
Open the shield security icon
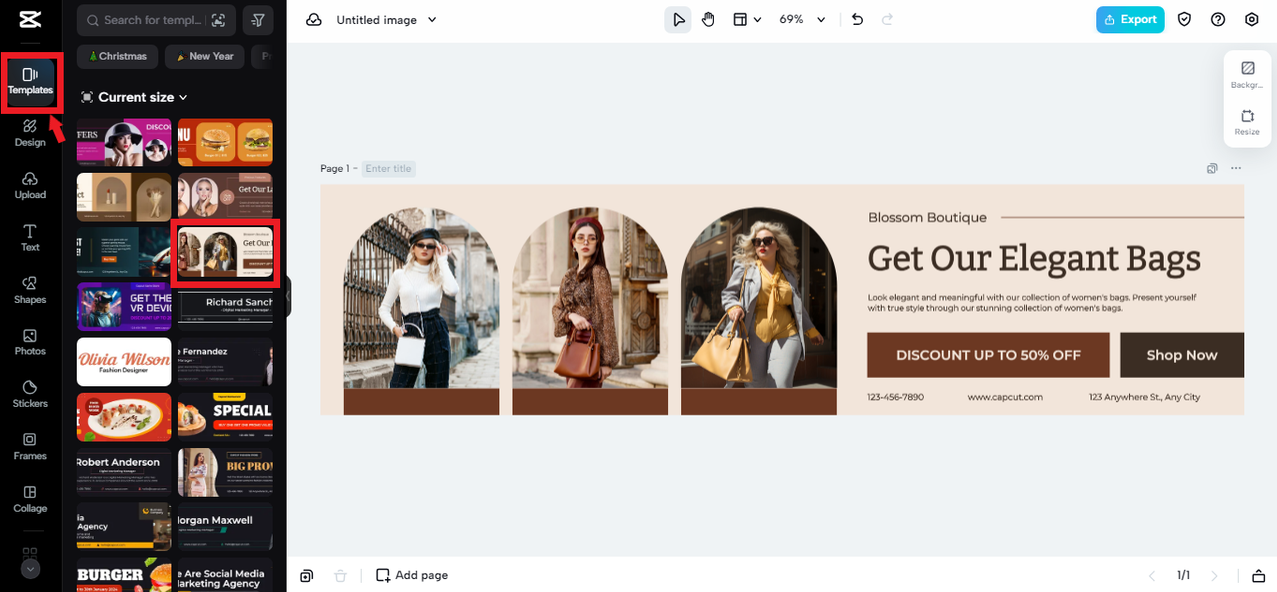(1184, 19)
